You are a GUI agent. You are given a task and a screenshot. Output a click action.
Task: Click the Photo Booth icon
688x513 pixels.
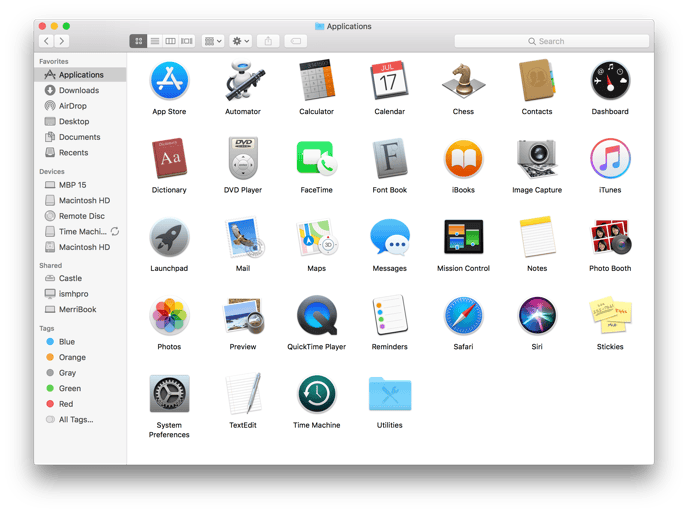(x=610, y=237)
